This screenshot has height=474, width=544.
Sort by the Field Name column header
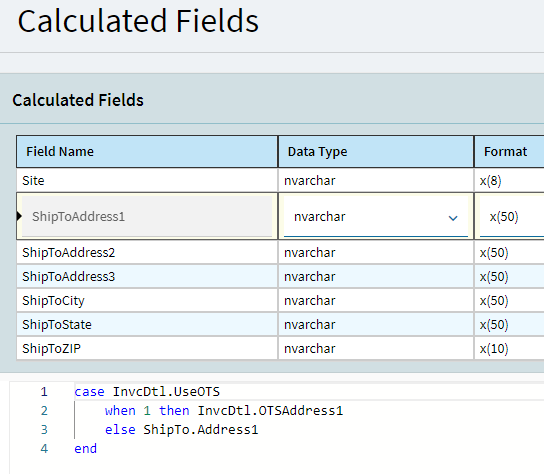[x=147, y=152]
